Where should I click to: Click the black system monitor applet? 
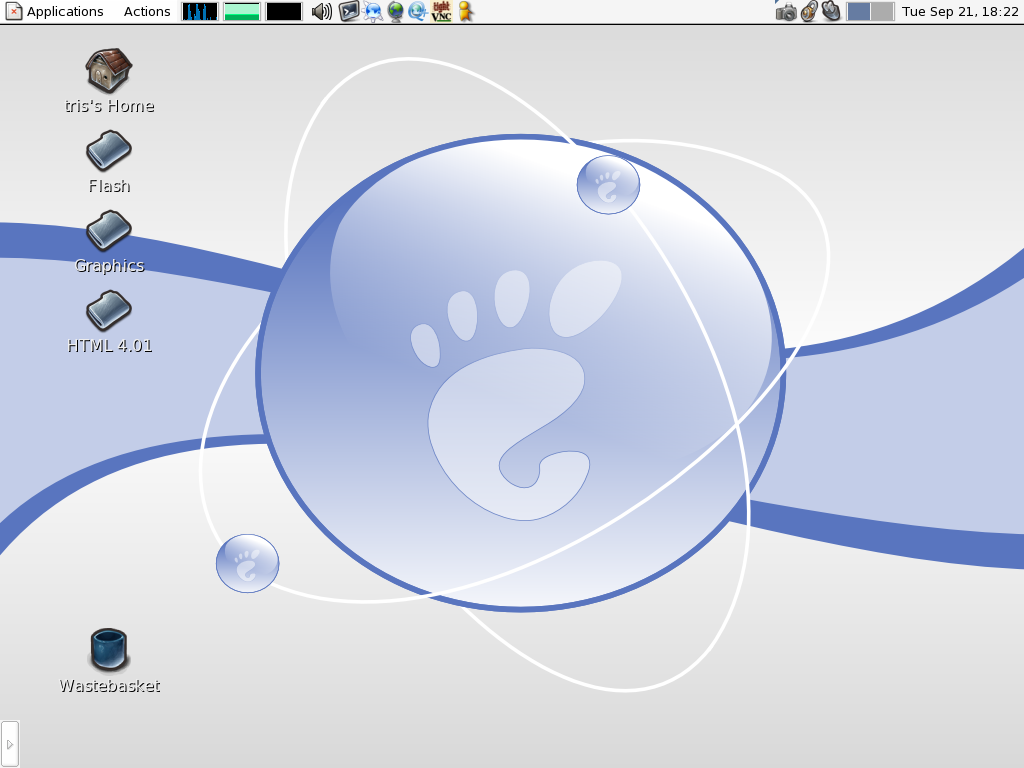click(x=284, y=11)
